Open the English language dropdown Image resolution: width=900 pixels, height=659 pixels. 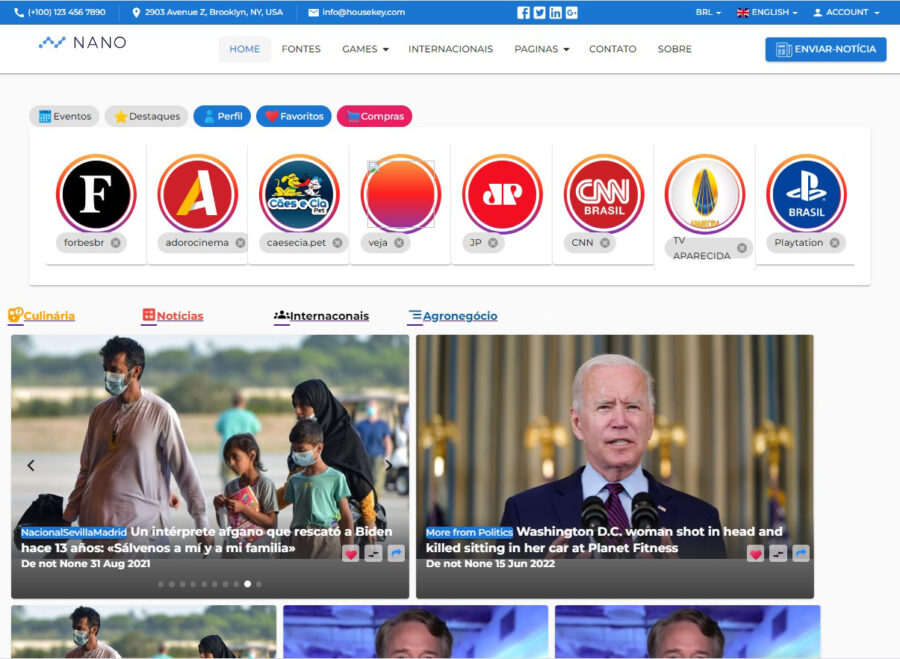pos(767,13)
